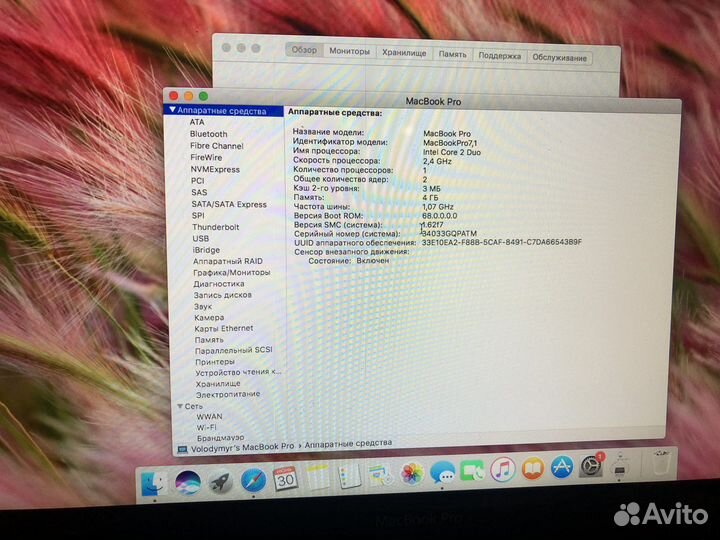Open iTunes music icon
Viewport: 720px width, 540px height.
point(502,470)
